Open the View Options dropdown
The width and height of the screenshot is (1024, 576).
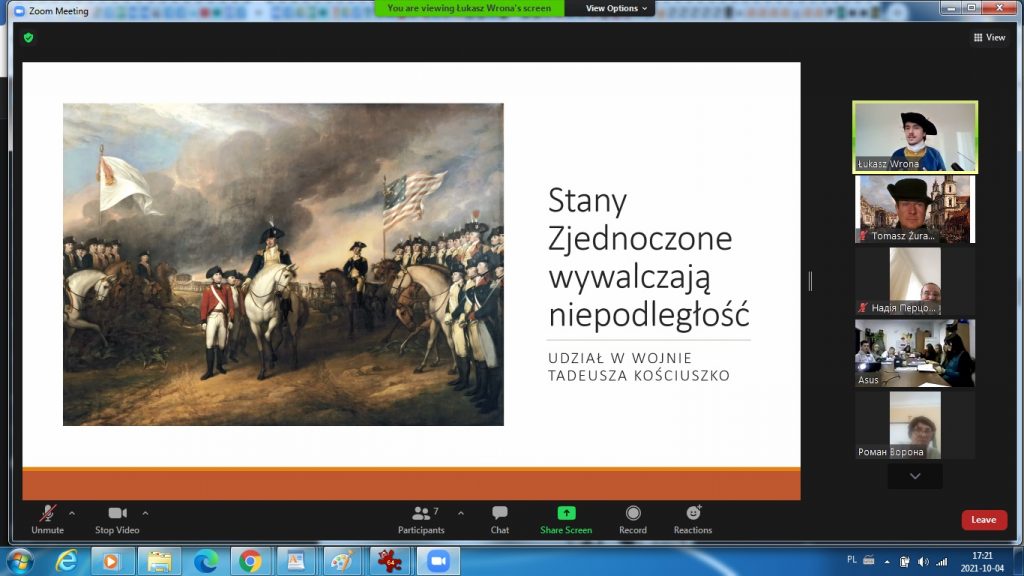(x=616, y=8)
